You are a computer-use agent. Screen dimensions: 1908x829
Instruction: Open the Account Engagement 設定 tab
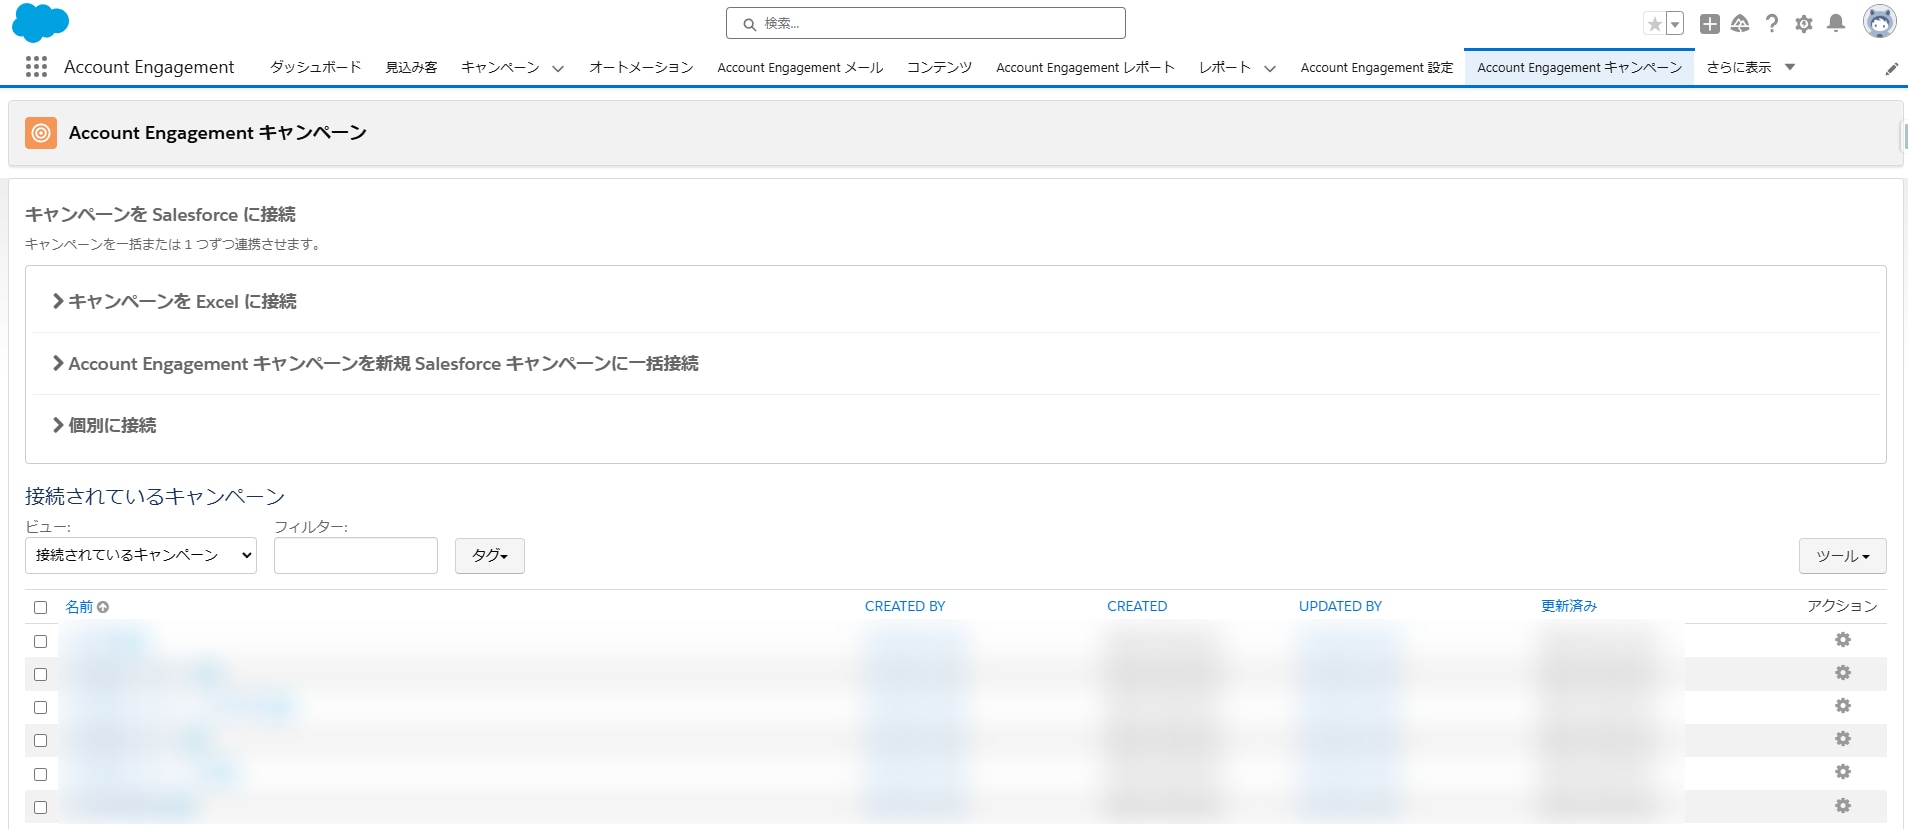point(1376,67)
